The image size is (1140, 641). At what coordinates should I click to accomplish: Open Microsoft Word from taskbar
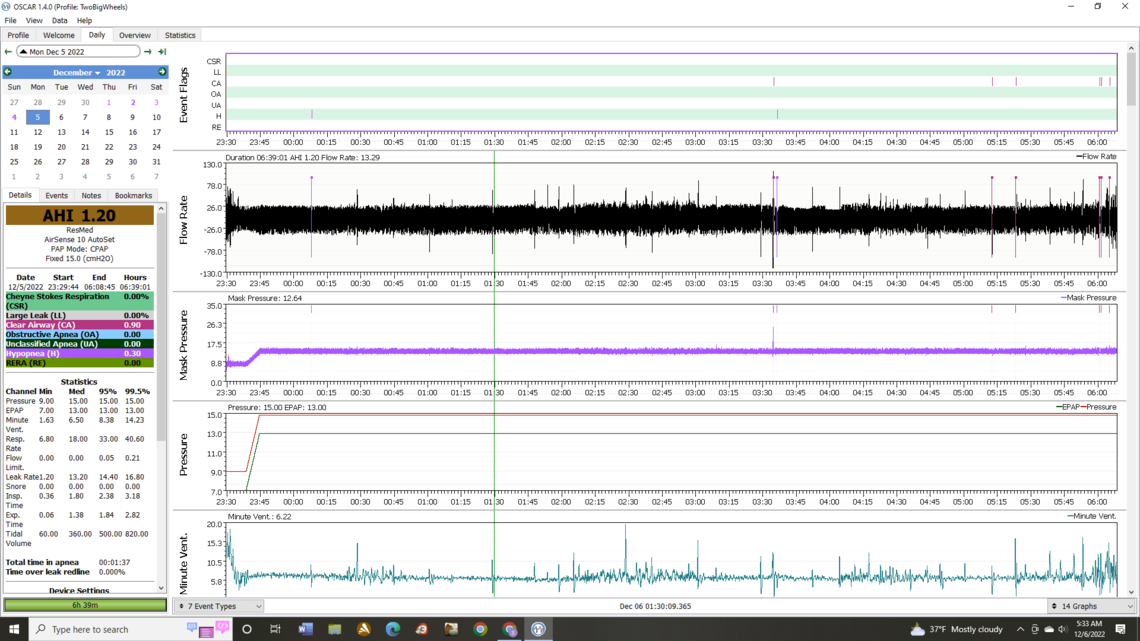coord(305,629)
